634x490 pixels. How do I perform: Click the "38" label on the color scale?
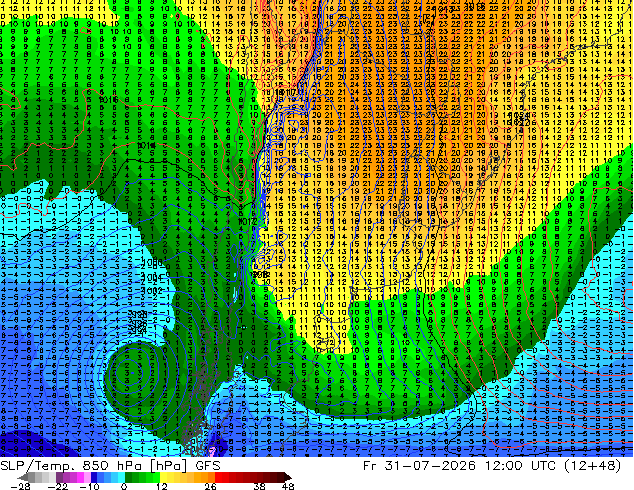click(260, 486)
